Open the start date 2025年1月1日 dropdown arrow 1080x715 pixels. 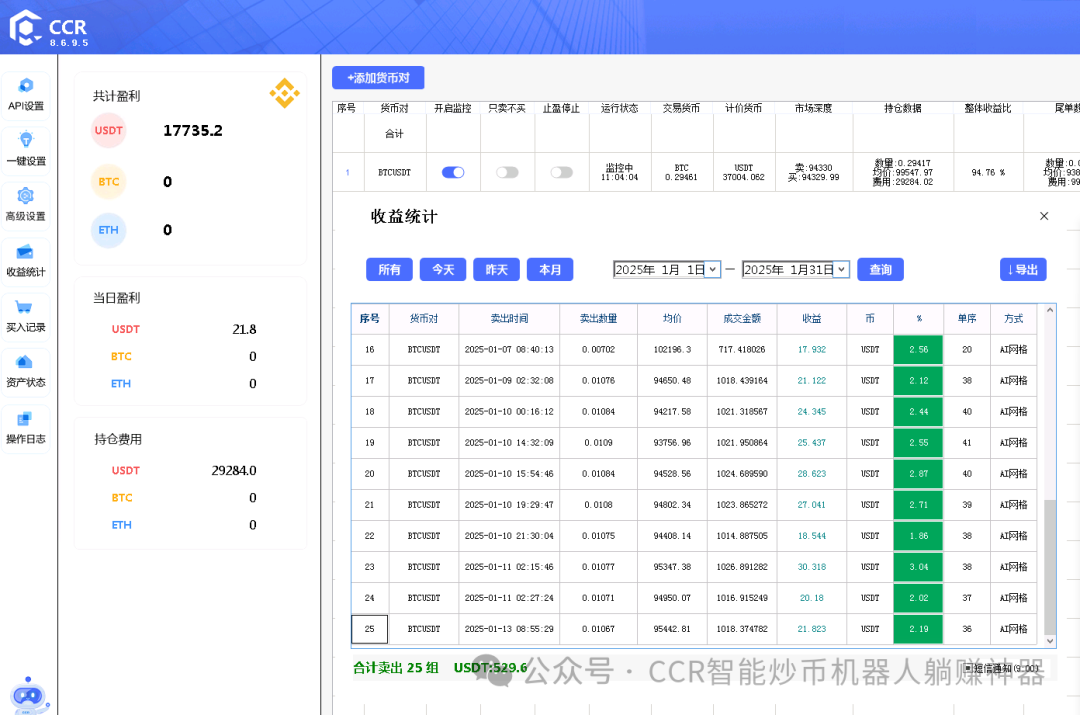coord(713,269)
